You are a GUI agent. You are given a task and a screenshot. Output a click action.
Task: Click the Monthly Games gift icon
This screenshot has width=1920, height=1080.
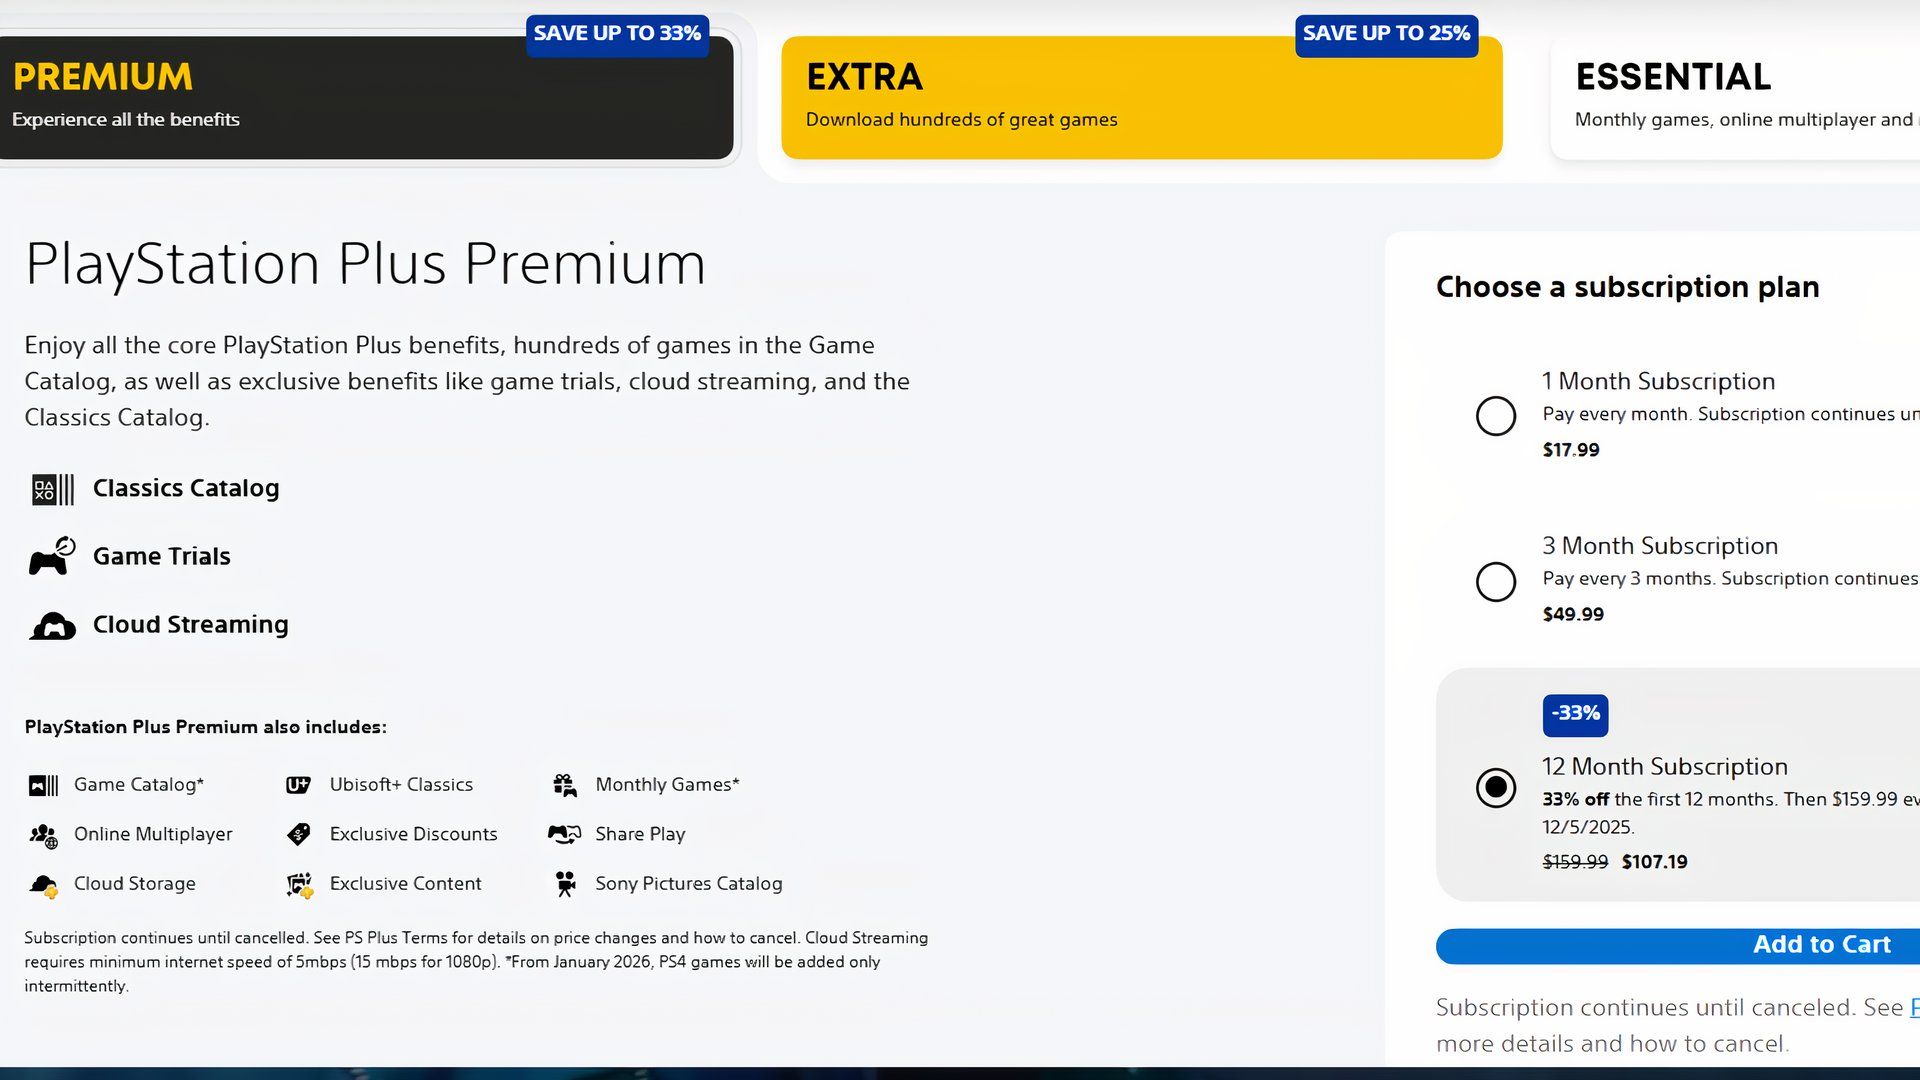click(565, 785)
